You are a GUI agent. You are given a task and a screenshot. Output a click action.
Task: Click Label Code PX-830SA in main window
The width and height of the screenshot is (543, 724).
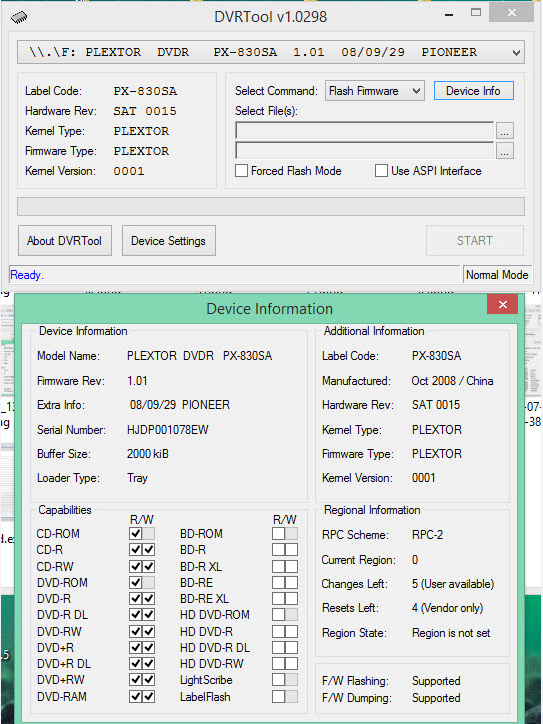(x=145, y=91)
